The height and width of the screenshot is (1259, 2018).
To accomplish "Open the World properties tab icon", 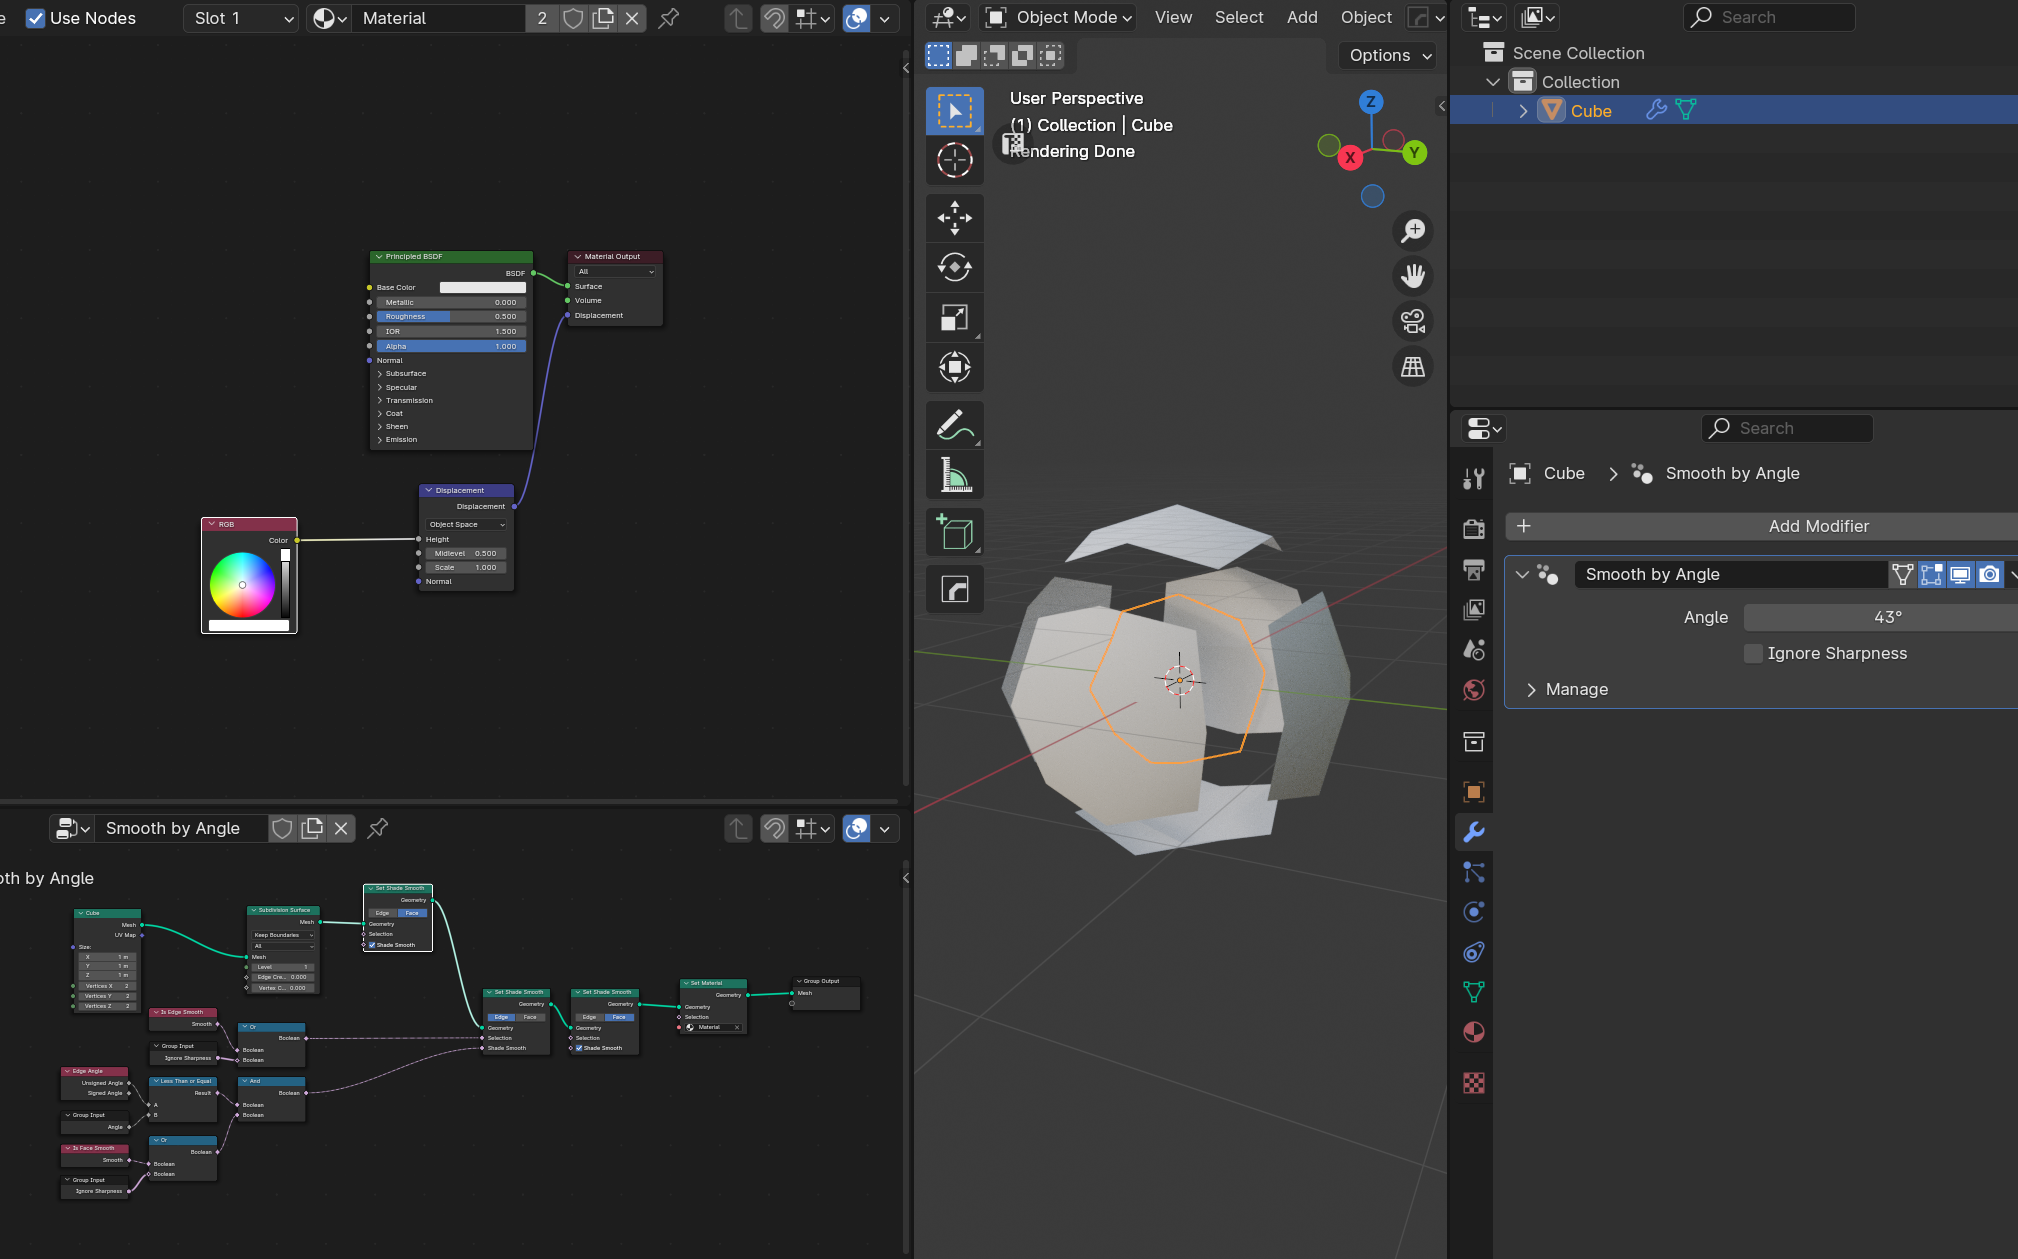I will click(1474, 690).
